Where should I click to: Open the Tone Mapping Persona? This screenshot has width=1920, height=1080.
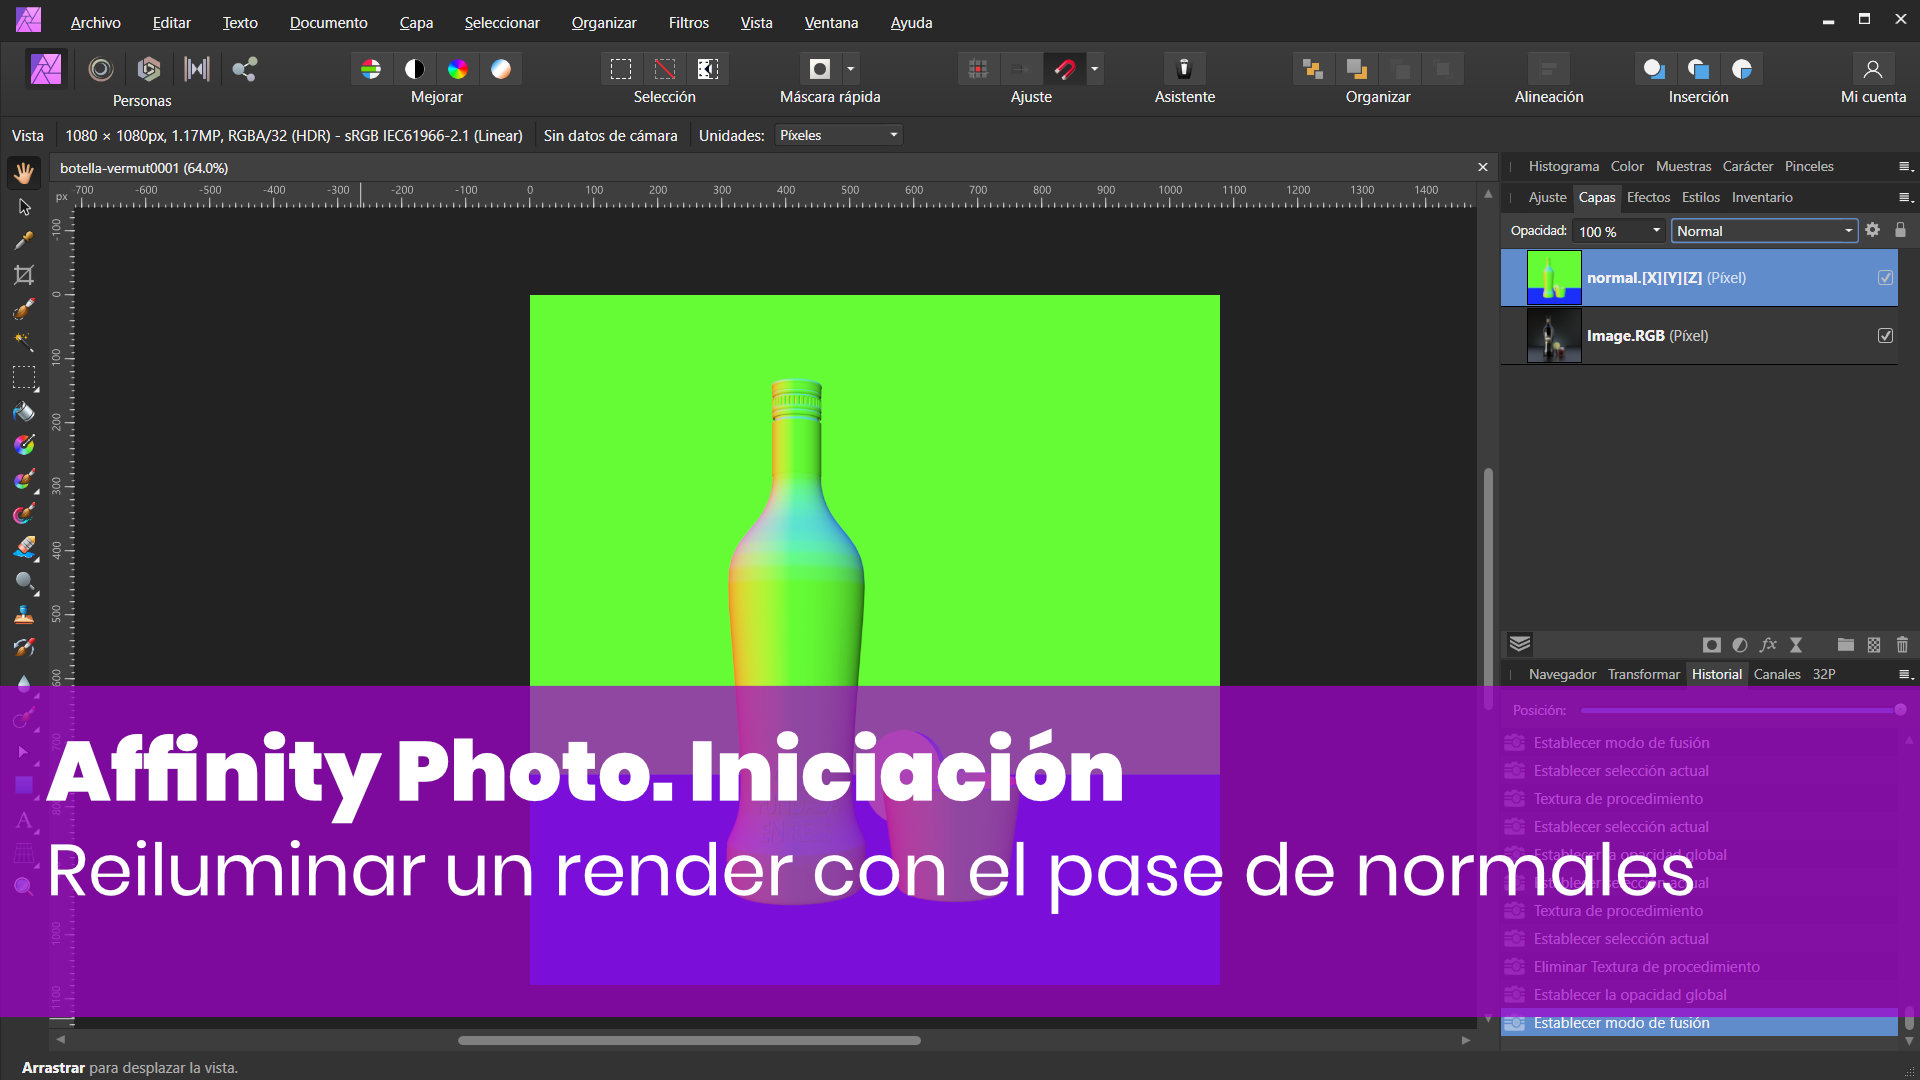pyautogui.click(x=197, y=69)
